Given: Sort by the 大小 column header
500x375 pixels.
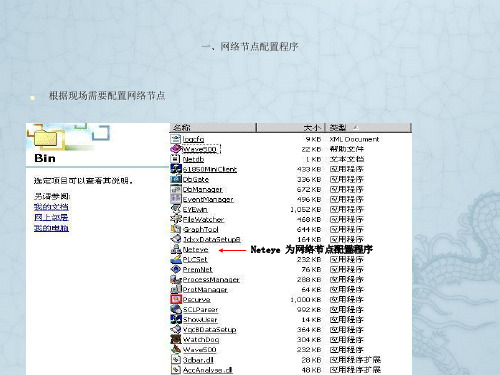Looking at the screenshot, I should pyautogui.click(x=291, y=128).
